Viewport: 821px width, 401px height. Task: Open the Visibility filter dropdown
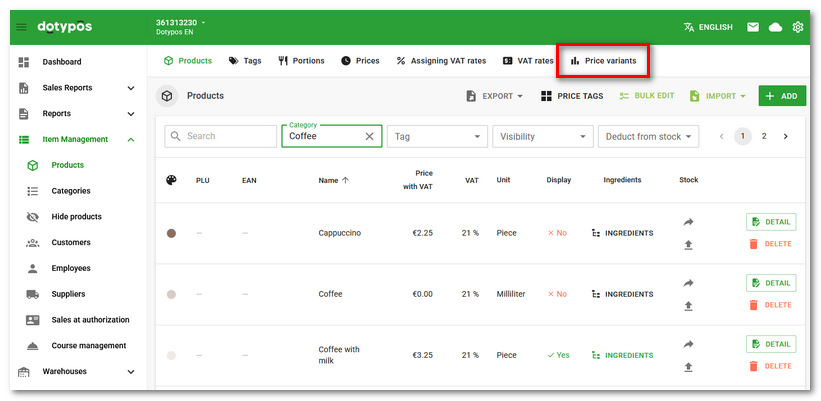tap(541, 136)
